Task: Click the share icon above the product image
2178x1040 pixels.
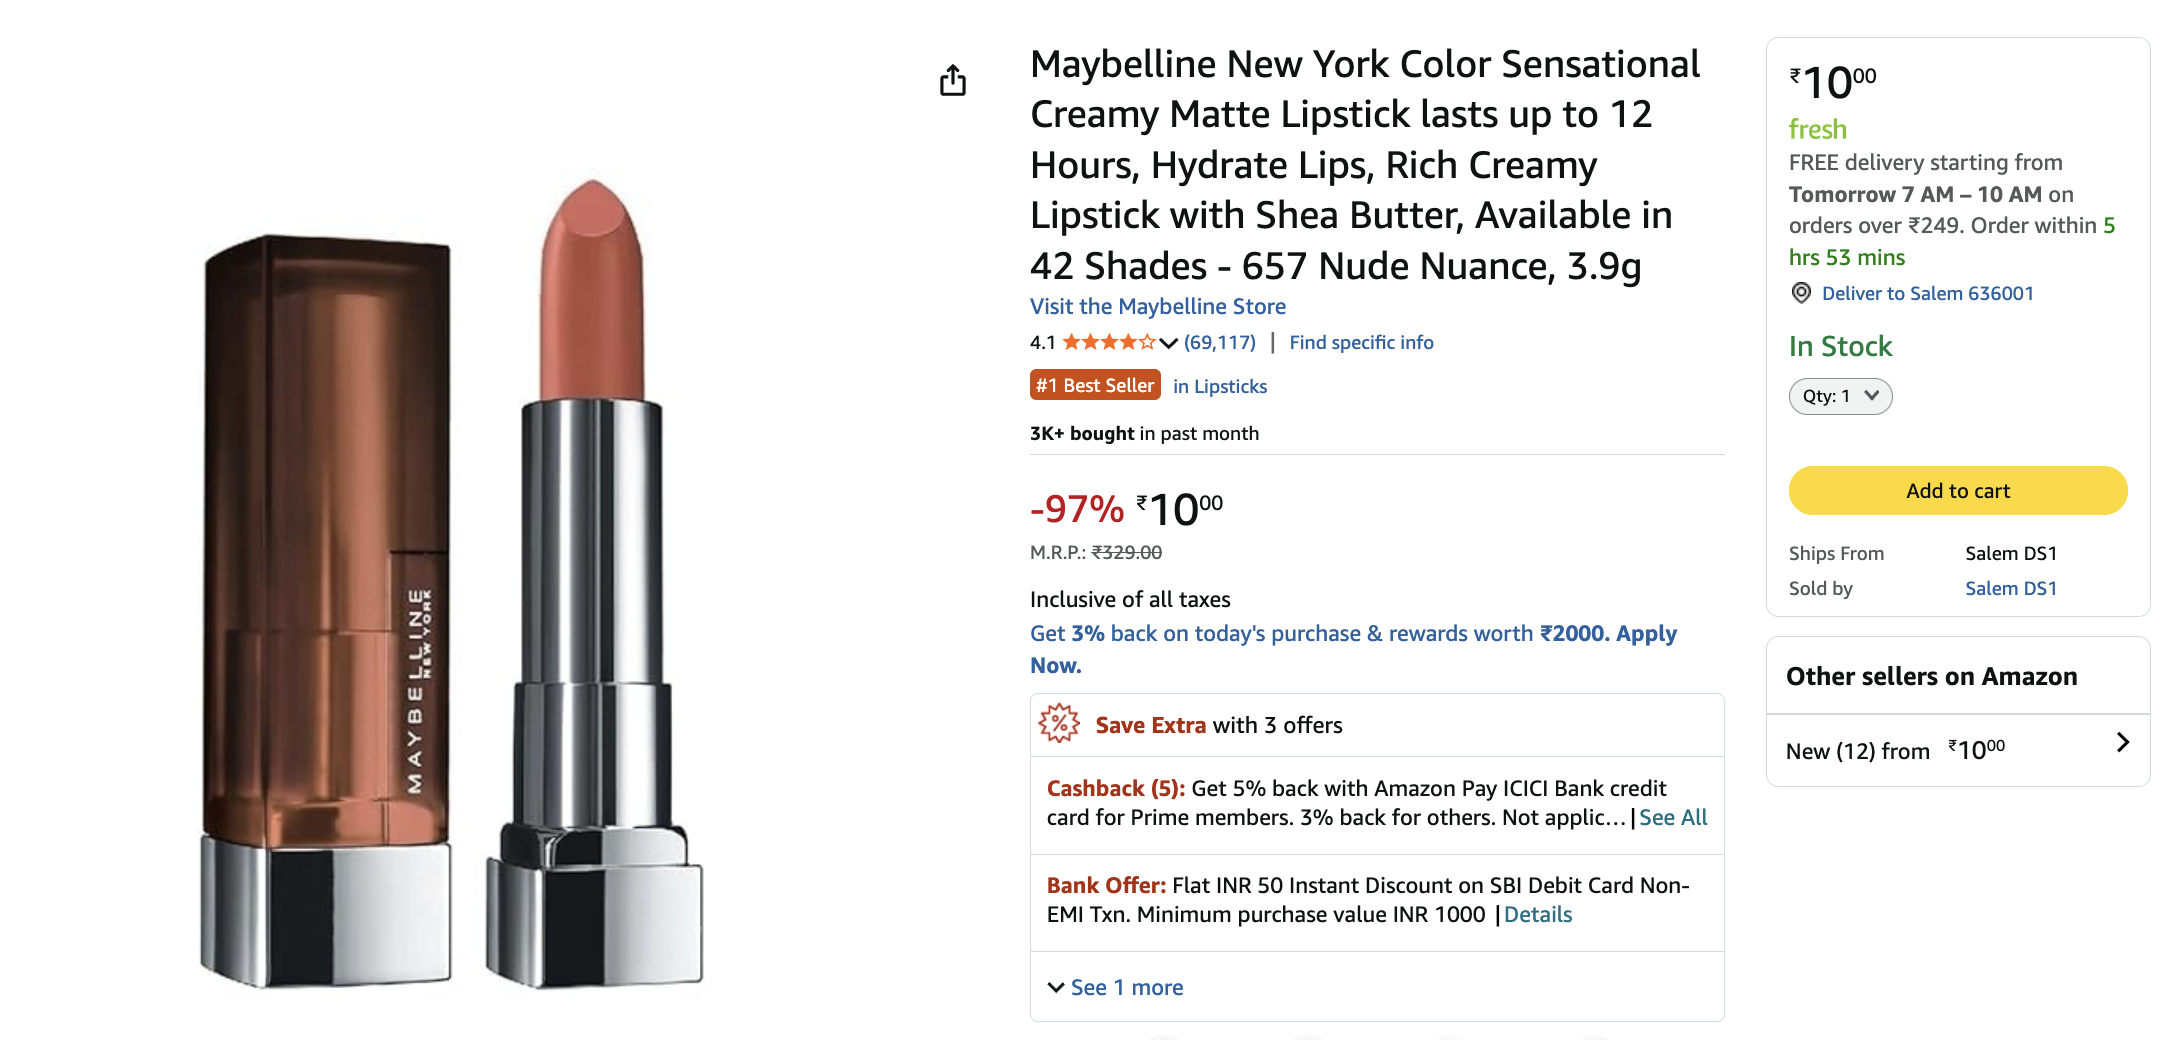Action: coord(953,81)
